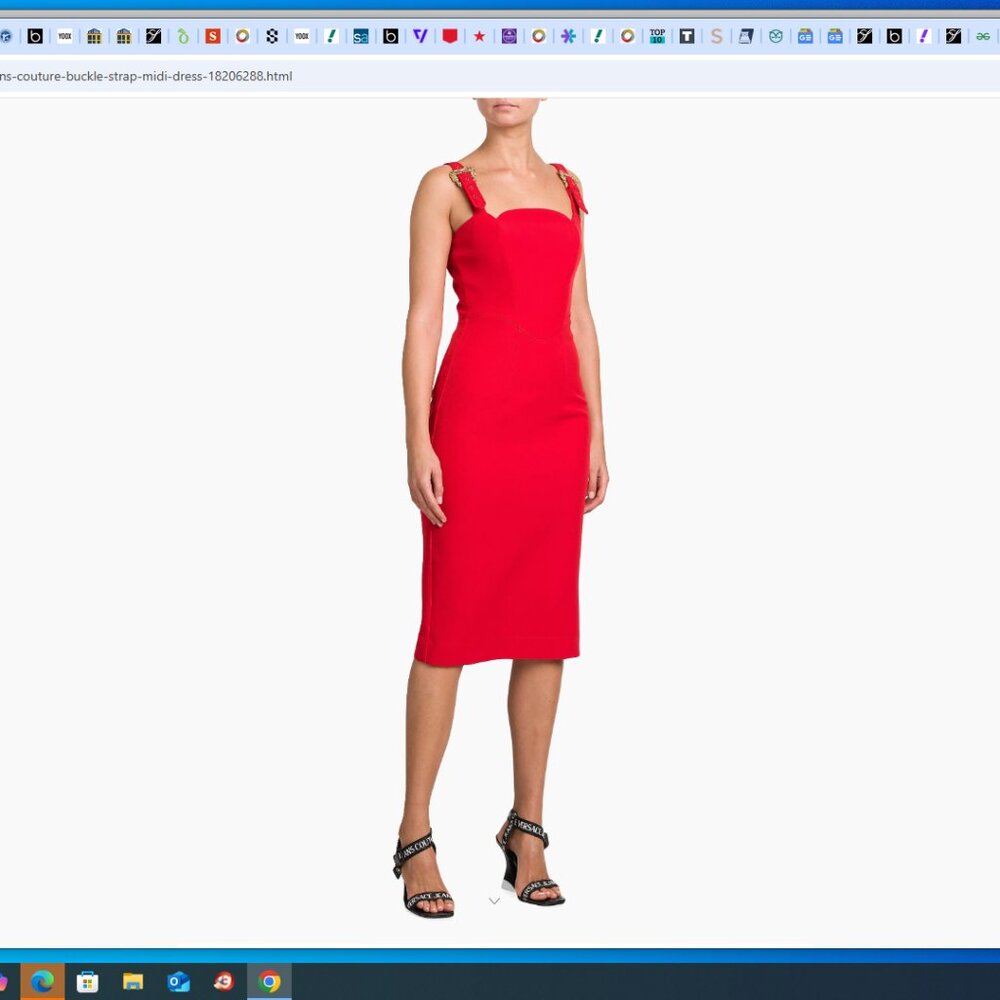The image size is (1000, 1000).
Task: Open the blue GE translate bookmark
Action: pyautogui.click(x=803, y=36)
